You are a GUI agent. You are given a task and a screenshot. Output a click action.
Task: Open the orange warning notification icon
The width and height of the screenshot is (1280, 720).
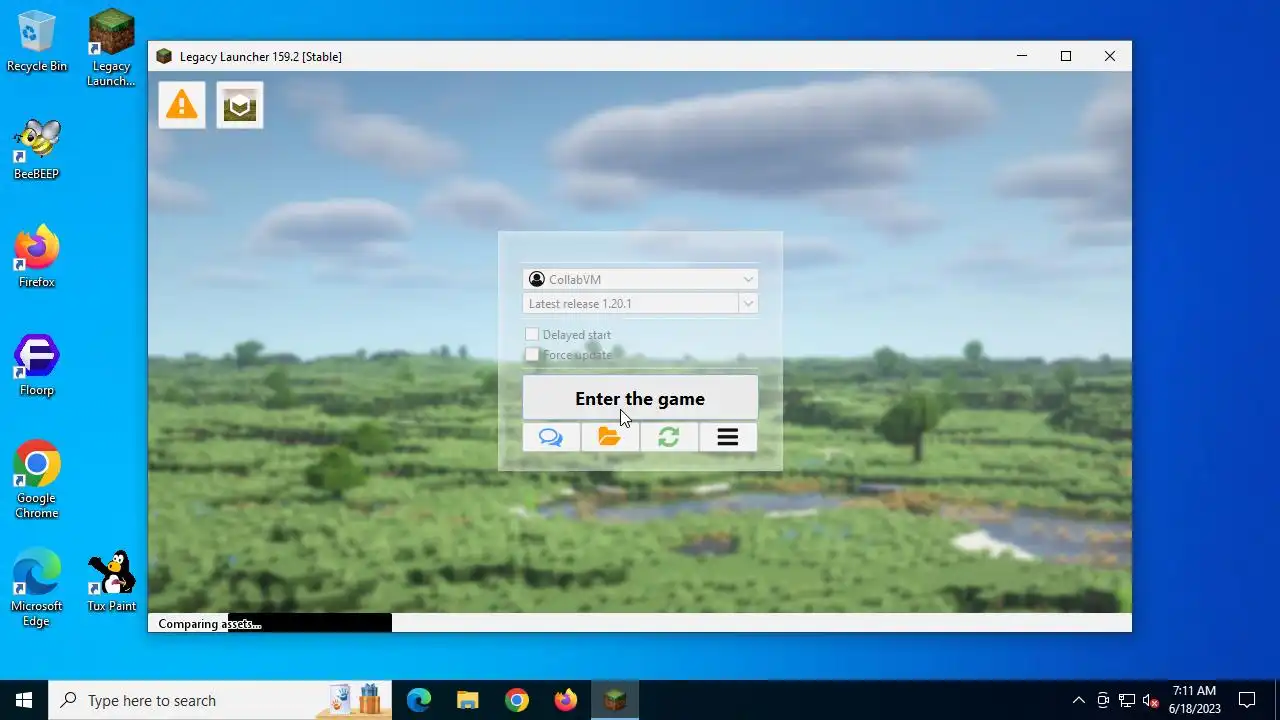[x=182, y=105]
